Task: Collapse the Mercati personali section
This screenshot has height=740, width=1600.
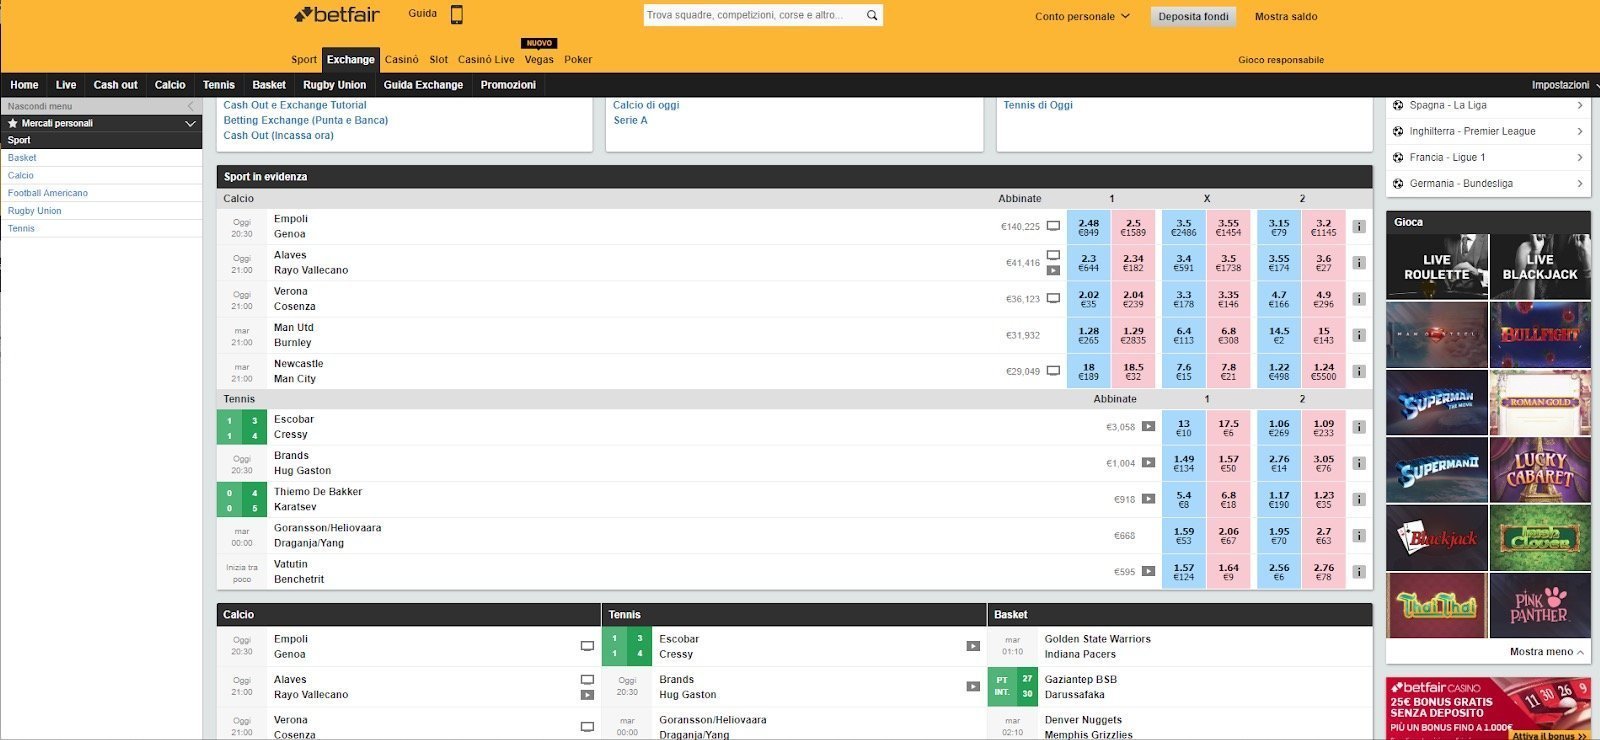Action: pos(190,123)
